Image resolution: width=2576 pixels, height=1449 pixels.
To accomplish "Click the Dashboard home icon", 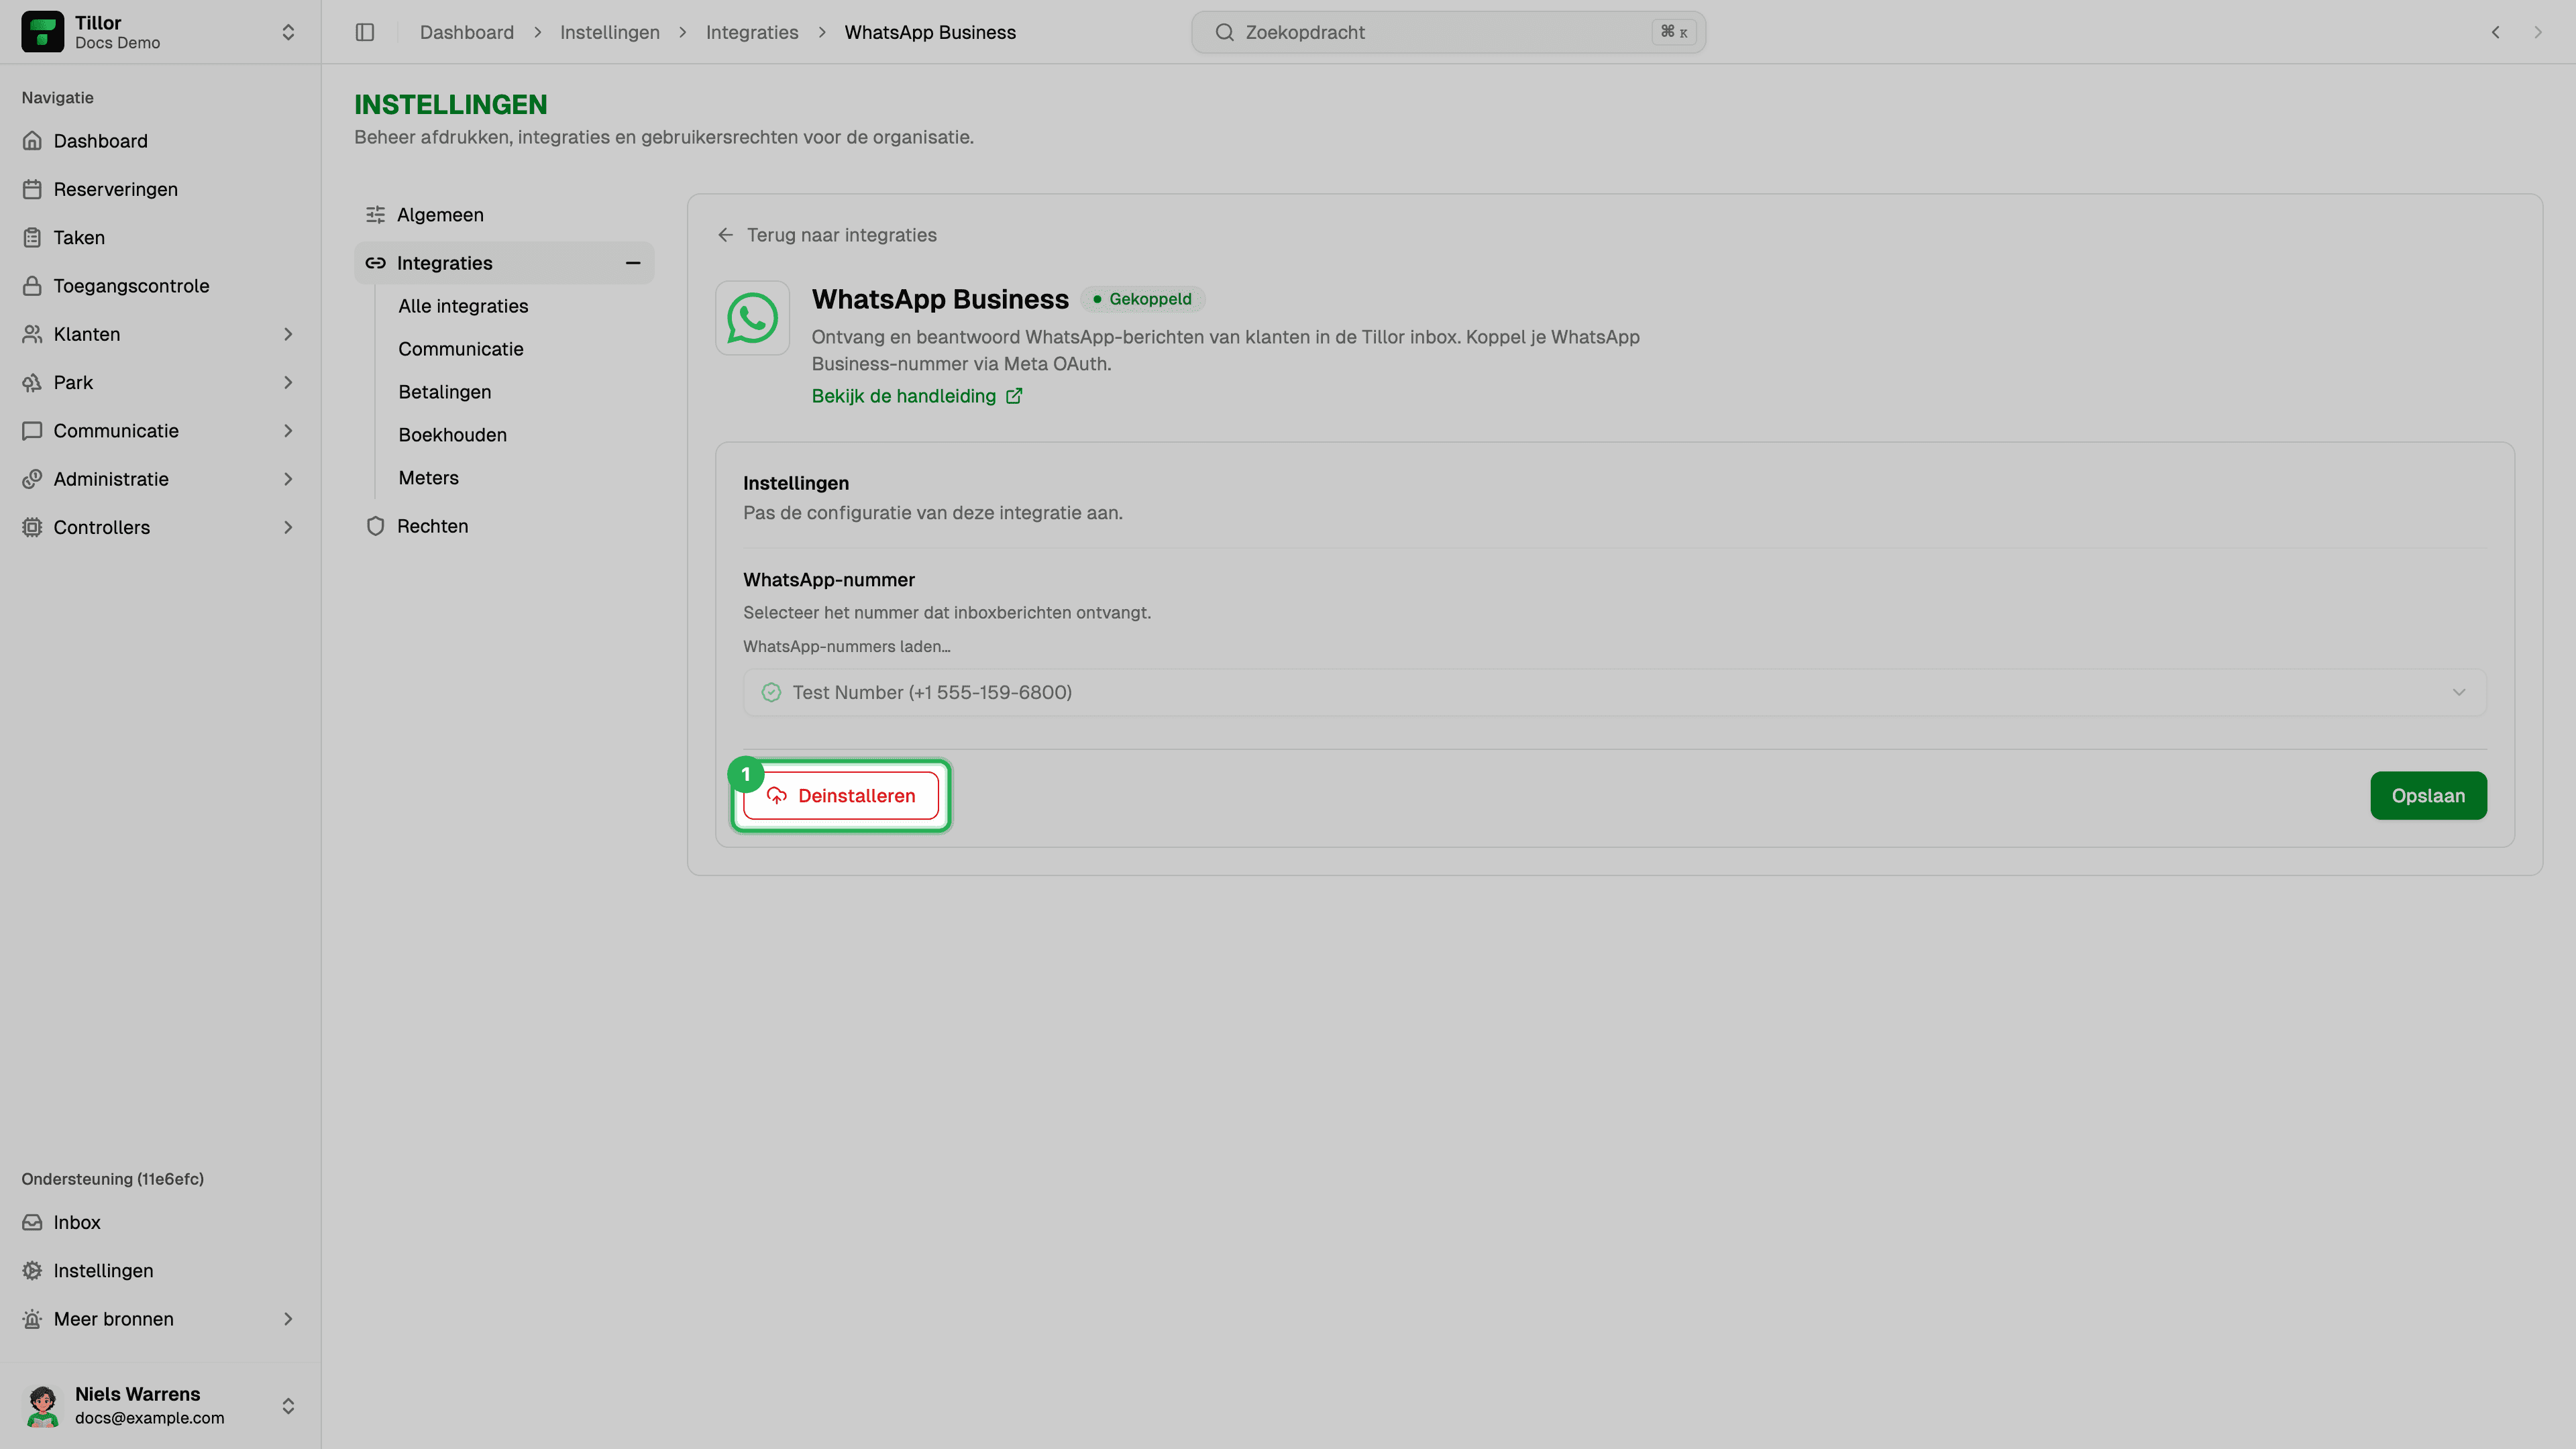I will 32,141.
